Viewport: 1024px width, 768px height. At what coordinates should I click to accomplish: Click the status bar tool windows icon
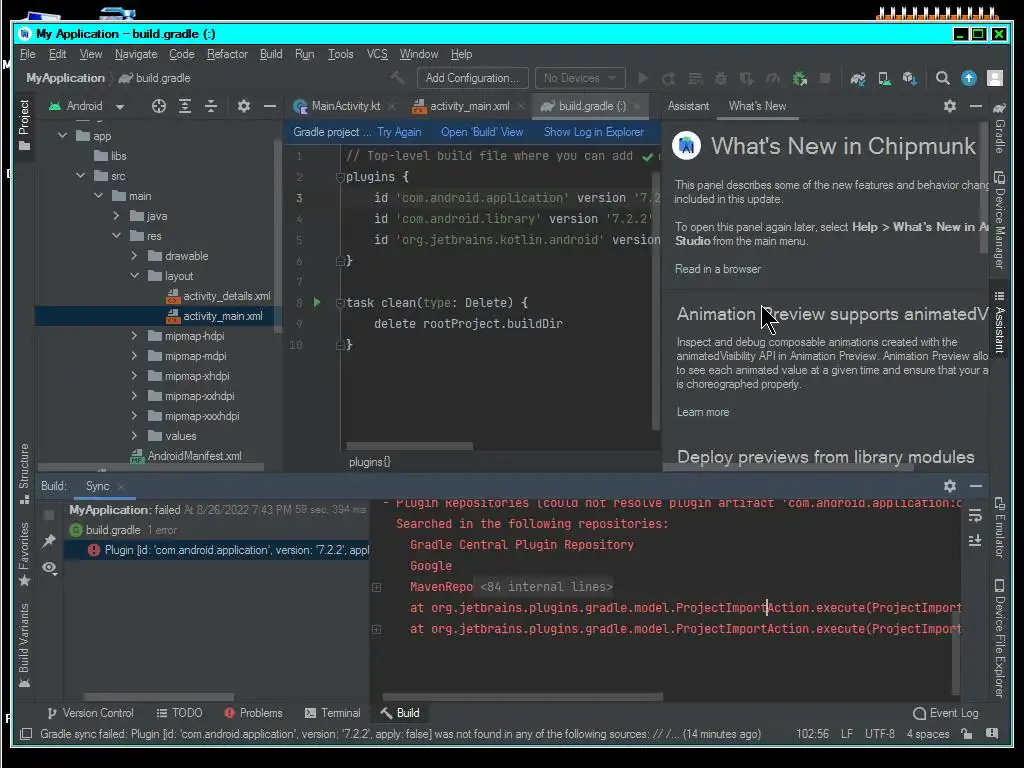pos(25,734)
